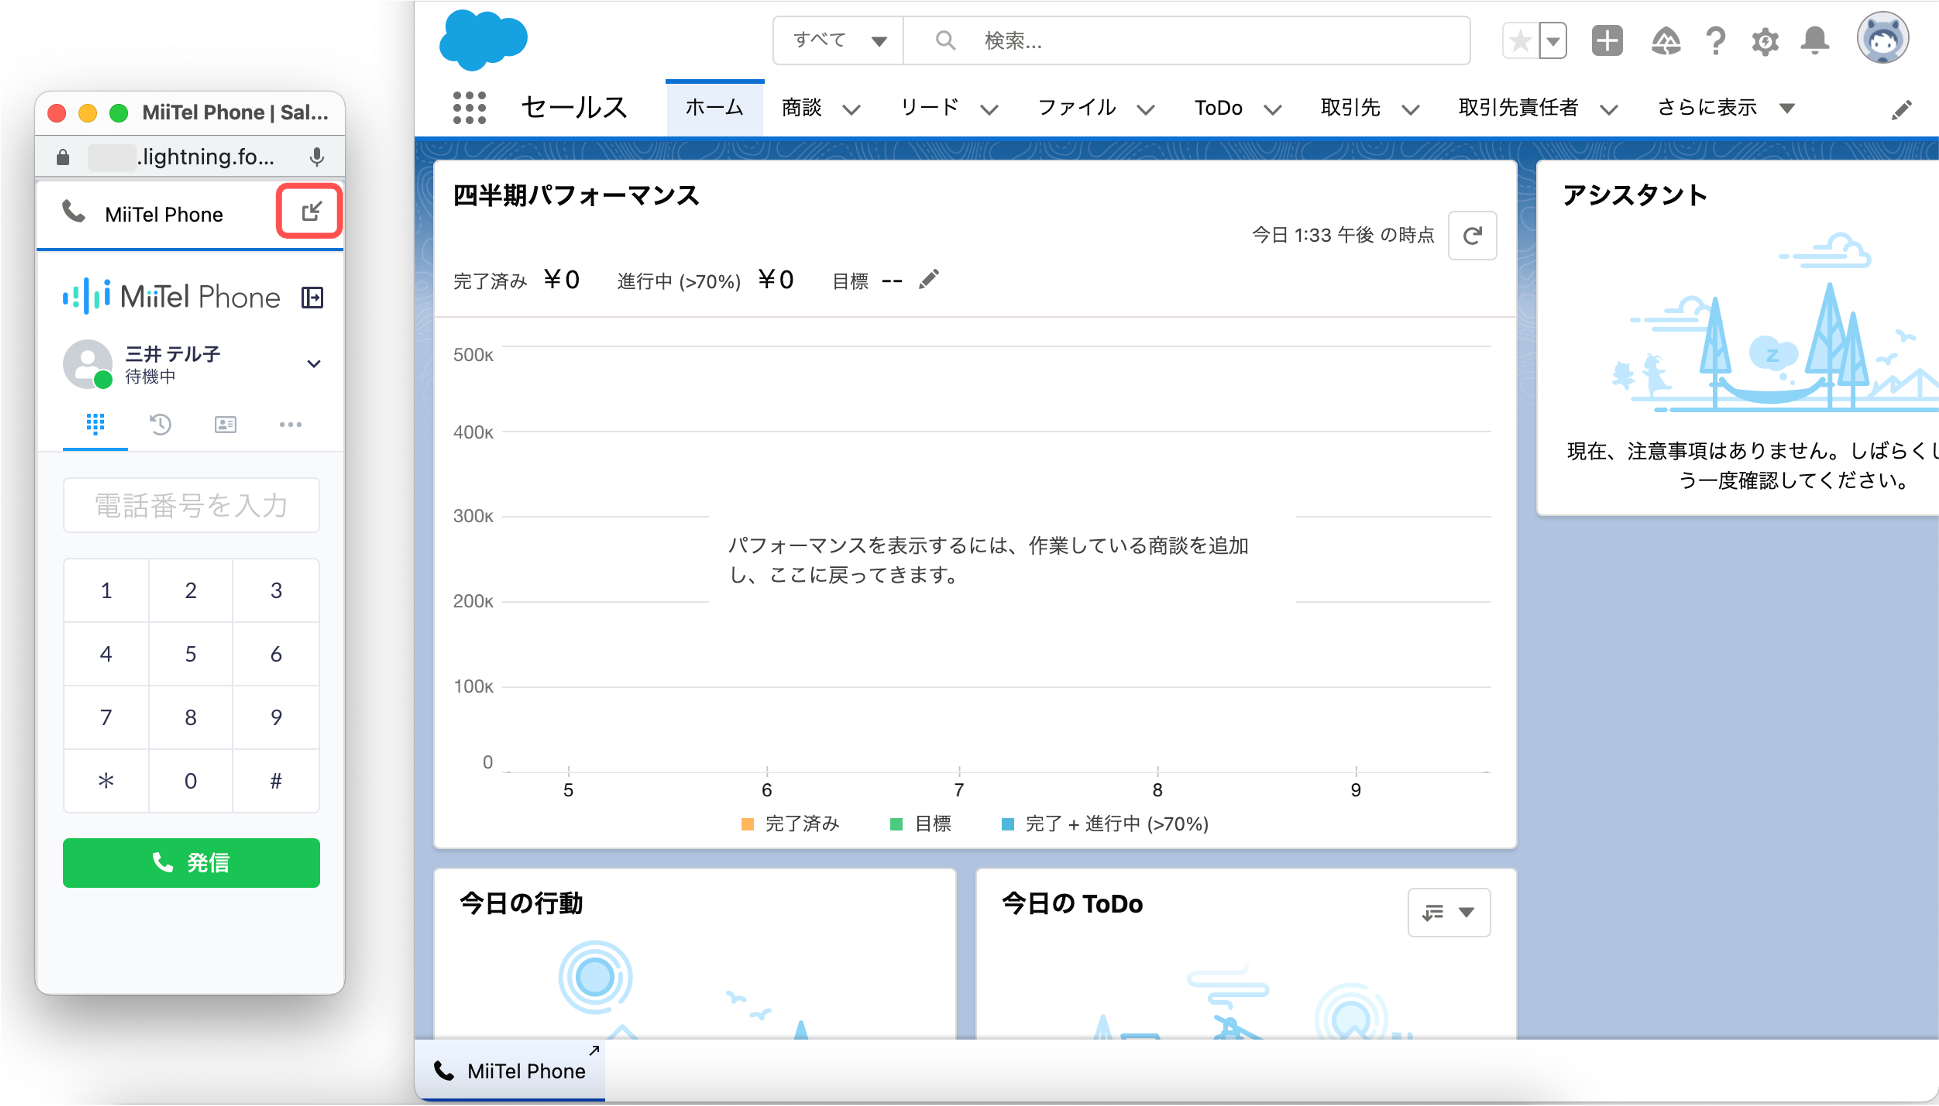This screenshot has height=1106, width=1939.
Task: Select the 取引先責任者 tab
Action: (x=1518, y=108)
